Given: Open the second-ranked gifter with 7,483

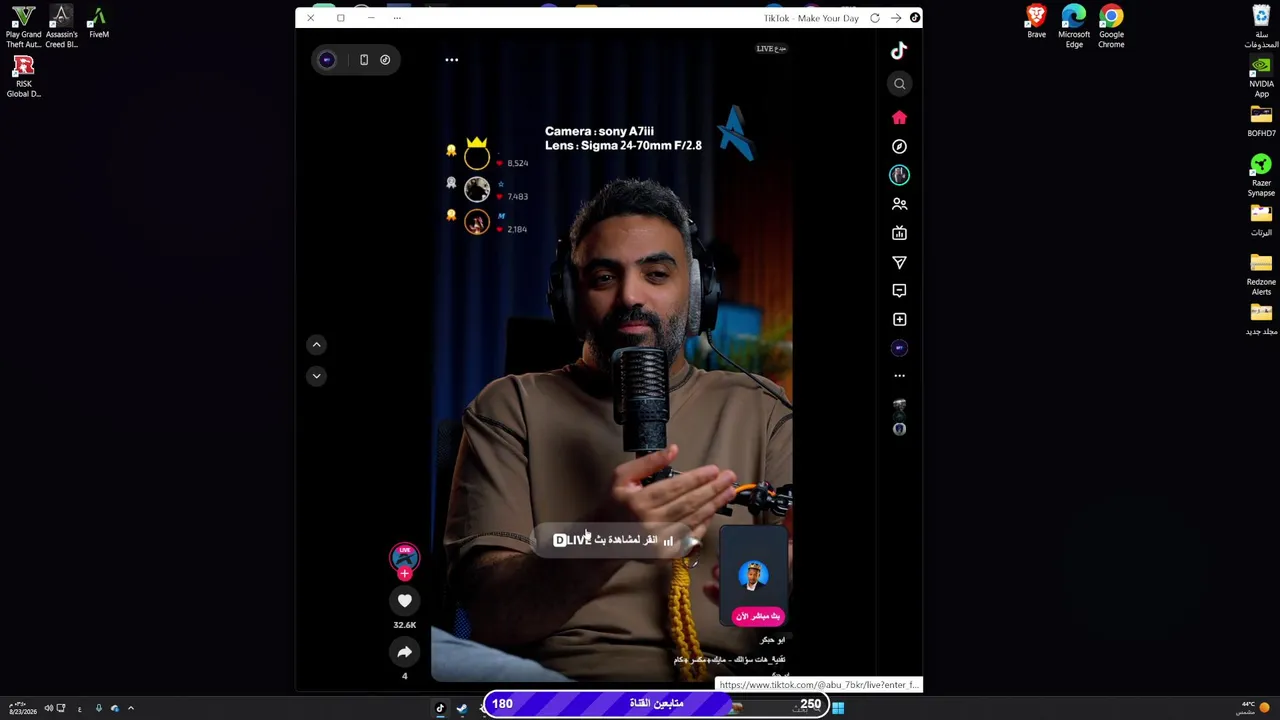Looking at the screenshot, I should (x=477, y=190).
